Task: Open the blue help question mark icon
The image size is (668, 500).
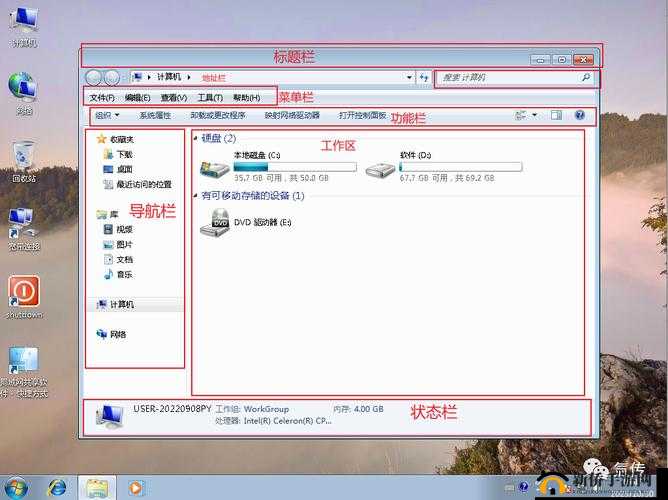Action: pyautogui.click(x=579, y=115)
